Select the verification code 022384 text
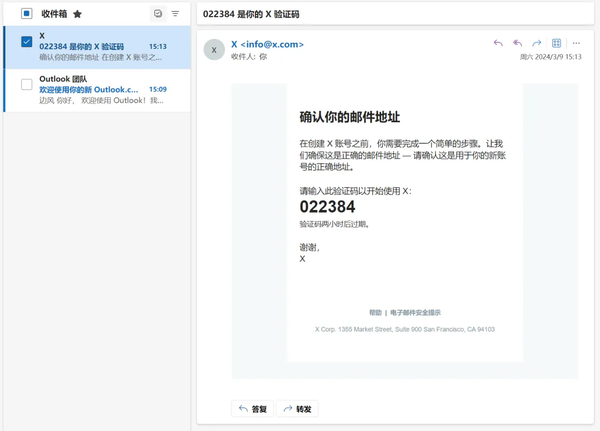 coord(327,207)
